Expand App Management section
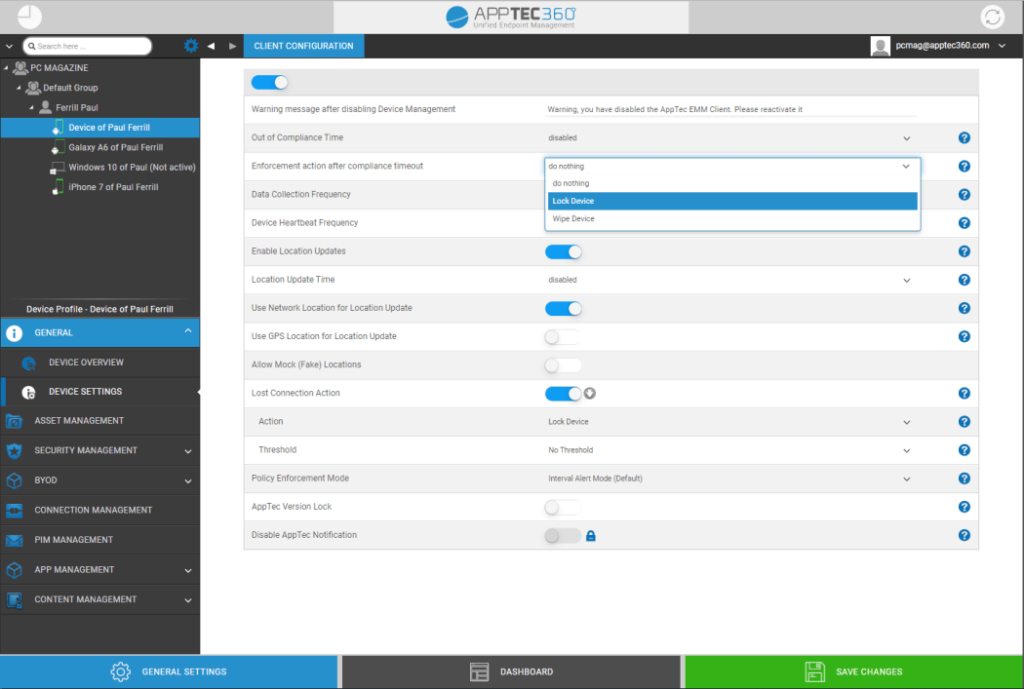Screen dimensions: 1024x689 pyautogui.click(x=188, y=570)
